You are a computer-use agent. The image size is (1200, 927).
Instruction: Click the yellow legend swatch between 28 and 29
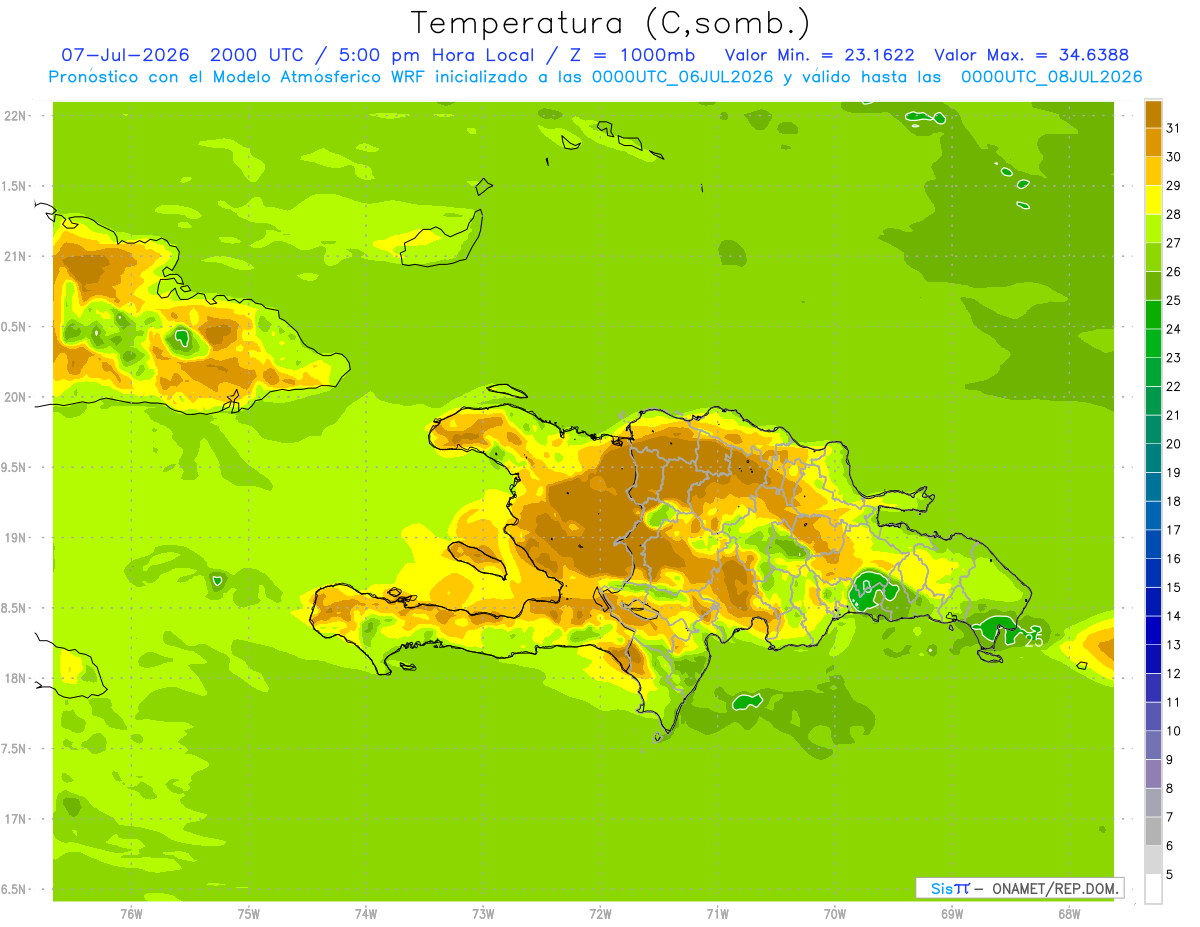pos(1153,200)
